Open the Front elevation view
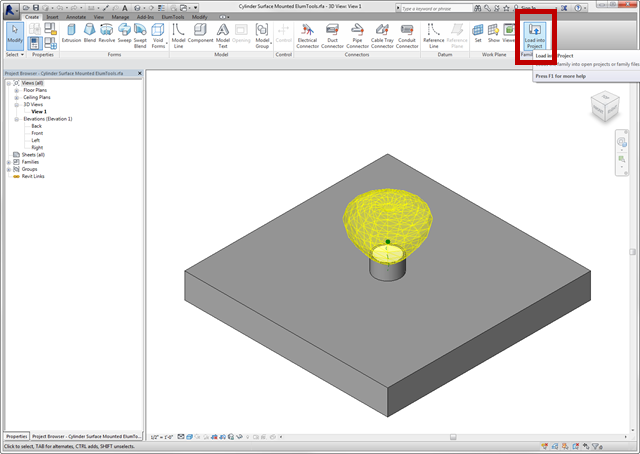 pos(37,133)
